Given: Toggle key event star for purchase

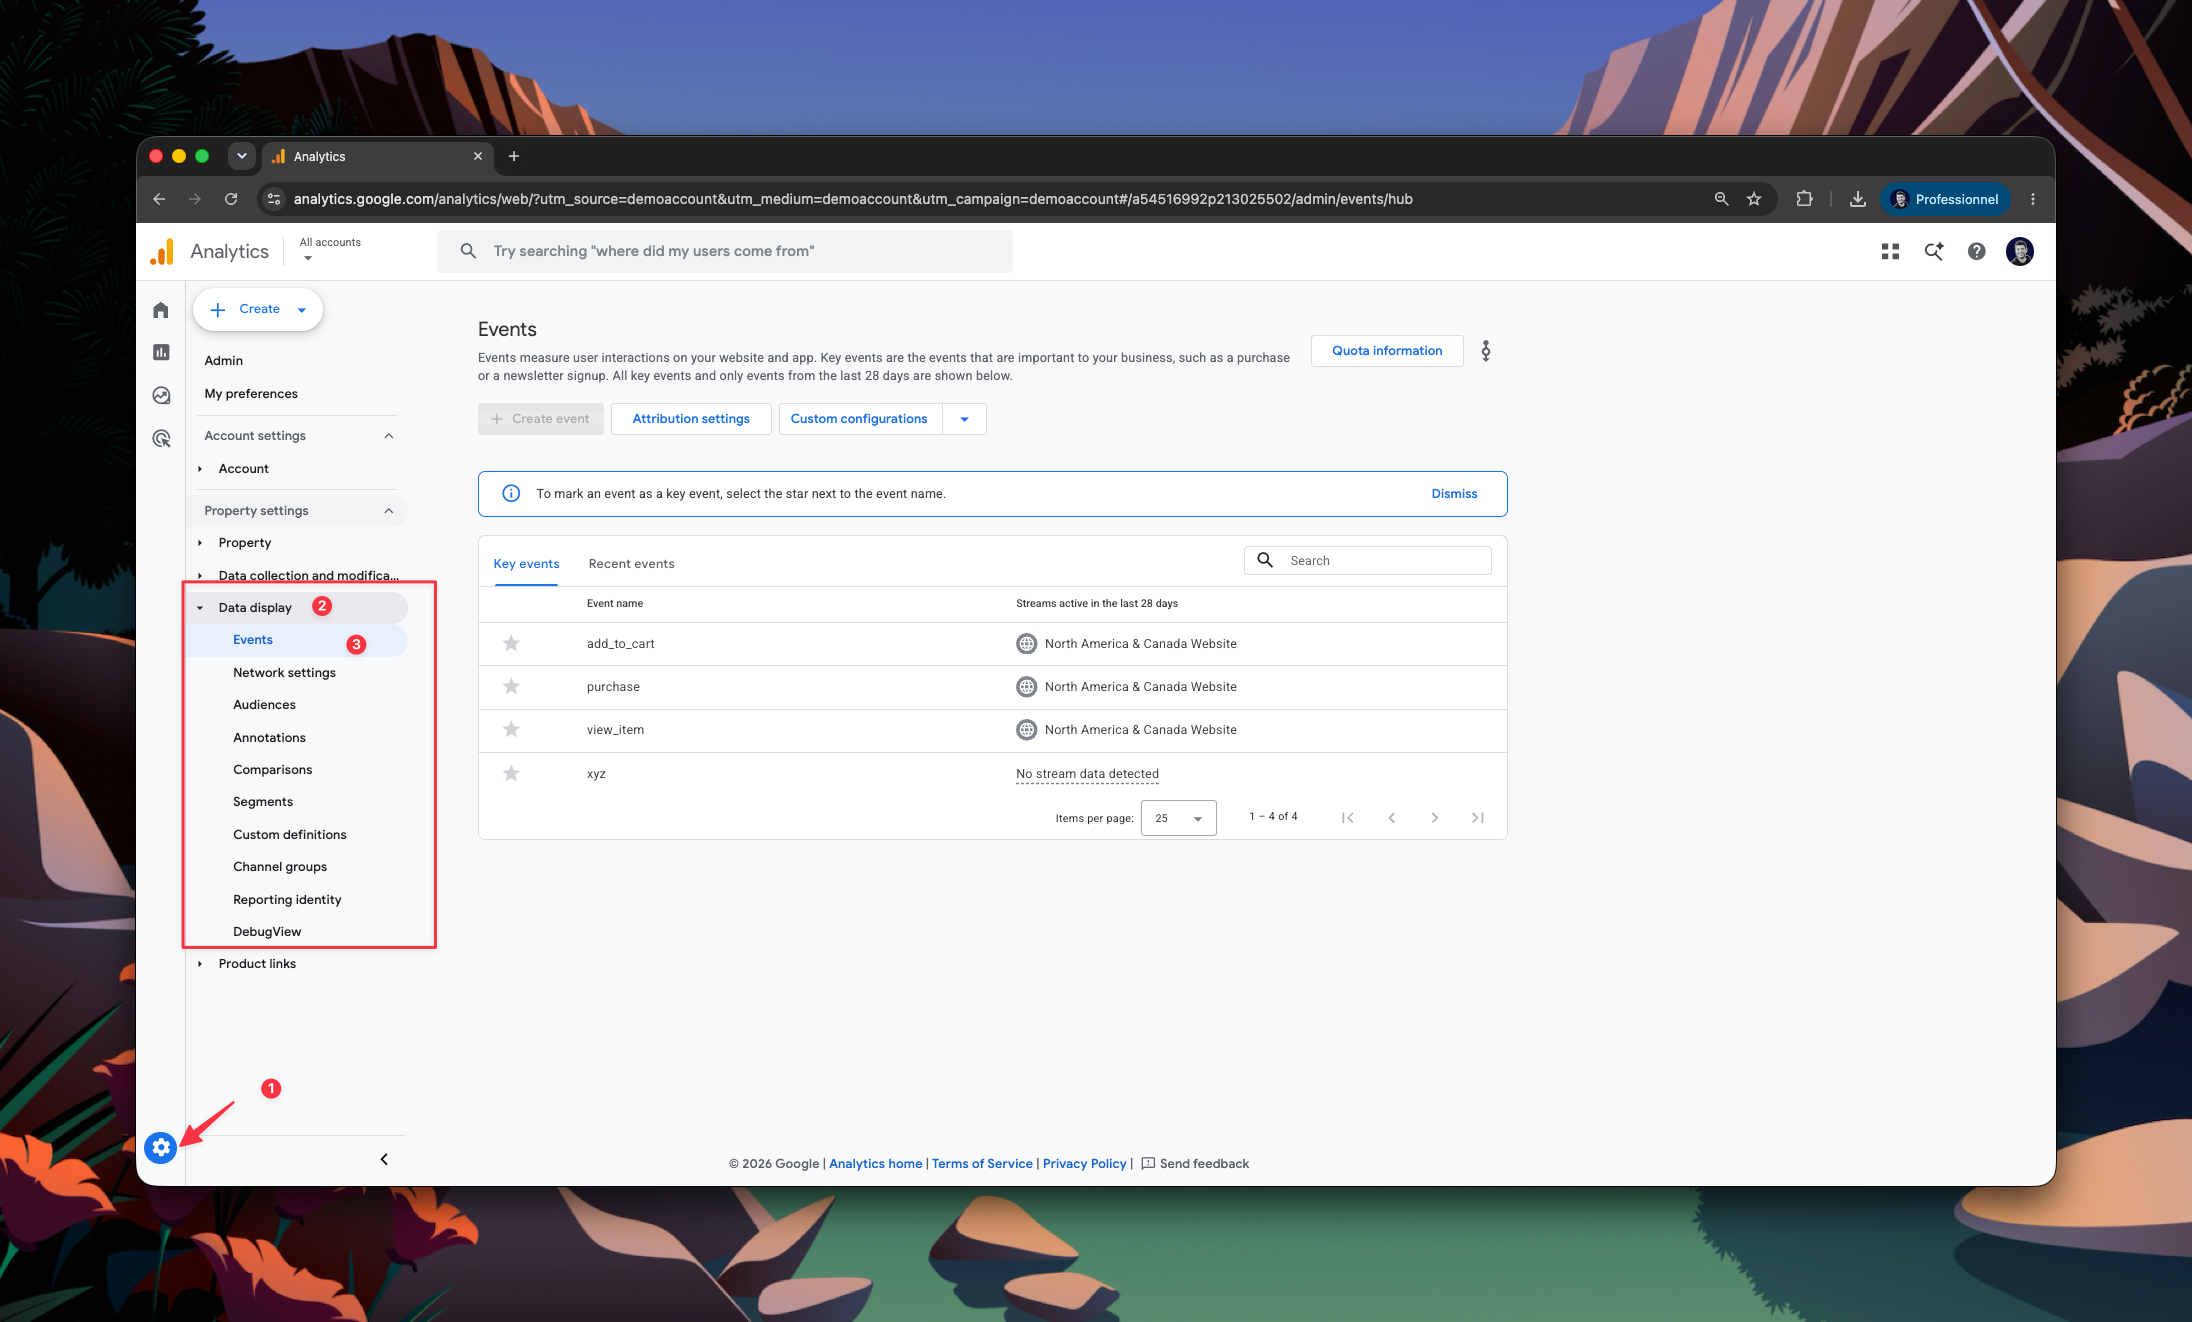Looking at the screenshot, I should (511, 686).
